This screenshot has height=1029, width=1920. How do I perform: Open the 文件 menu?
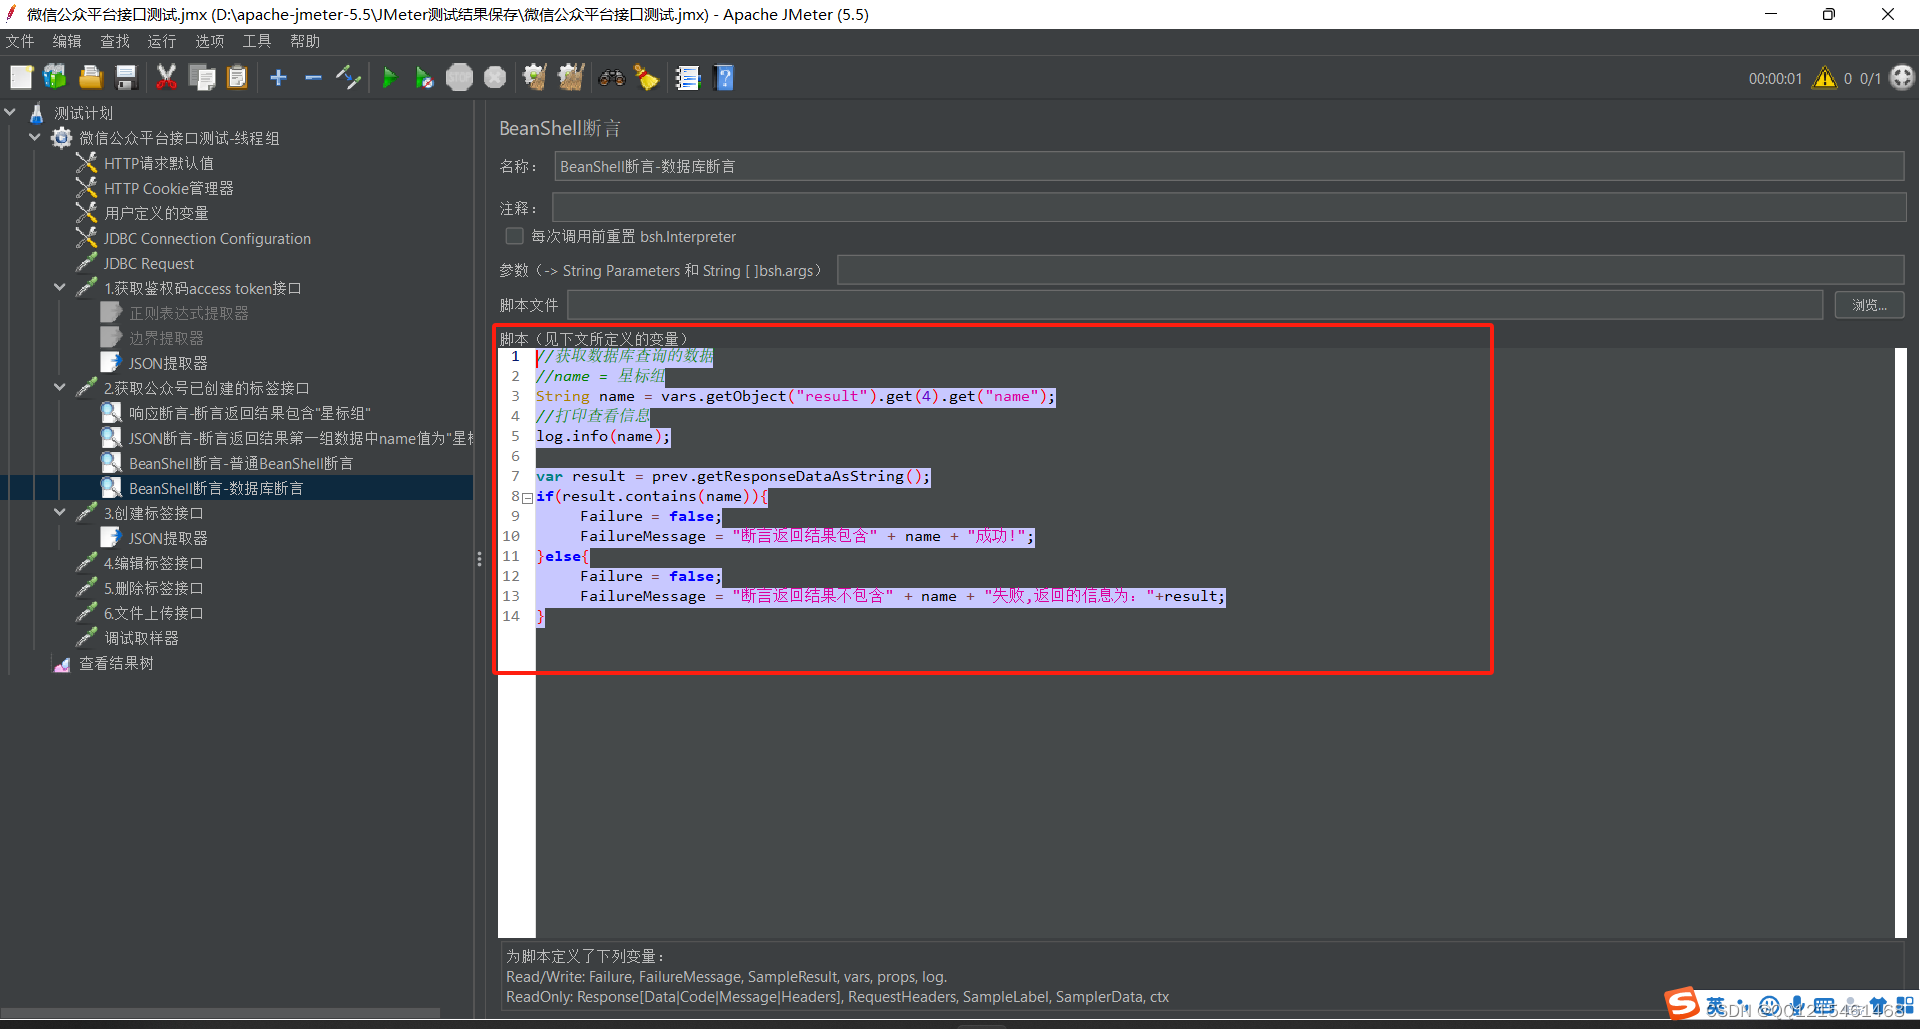tap(20, 41)
